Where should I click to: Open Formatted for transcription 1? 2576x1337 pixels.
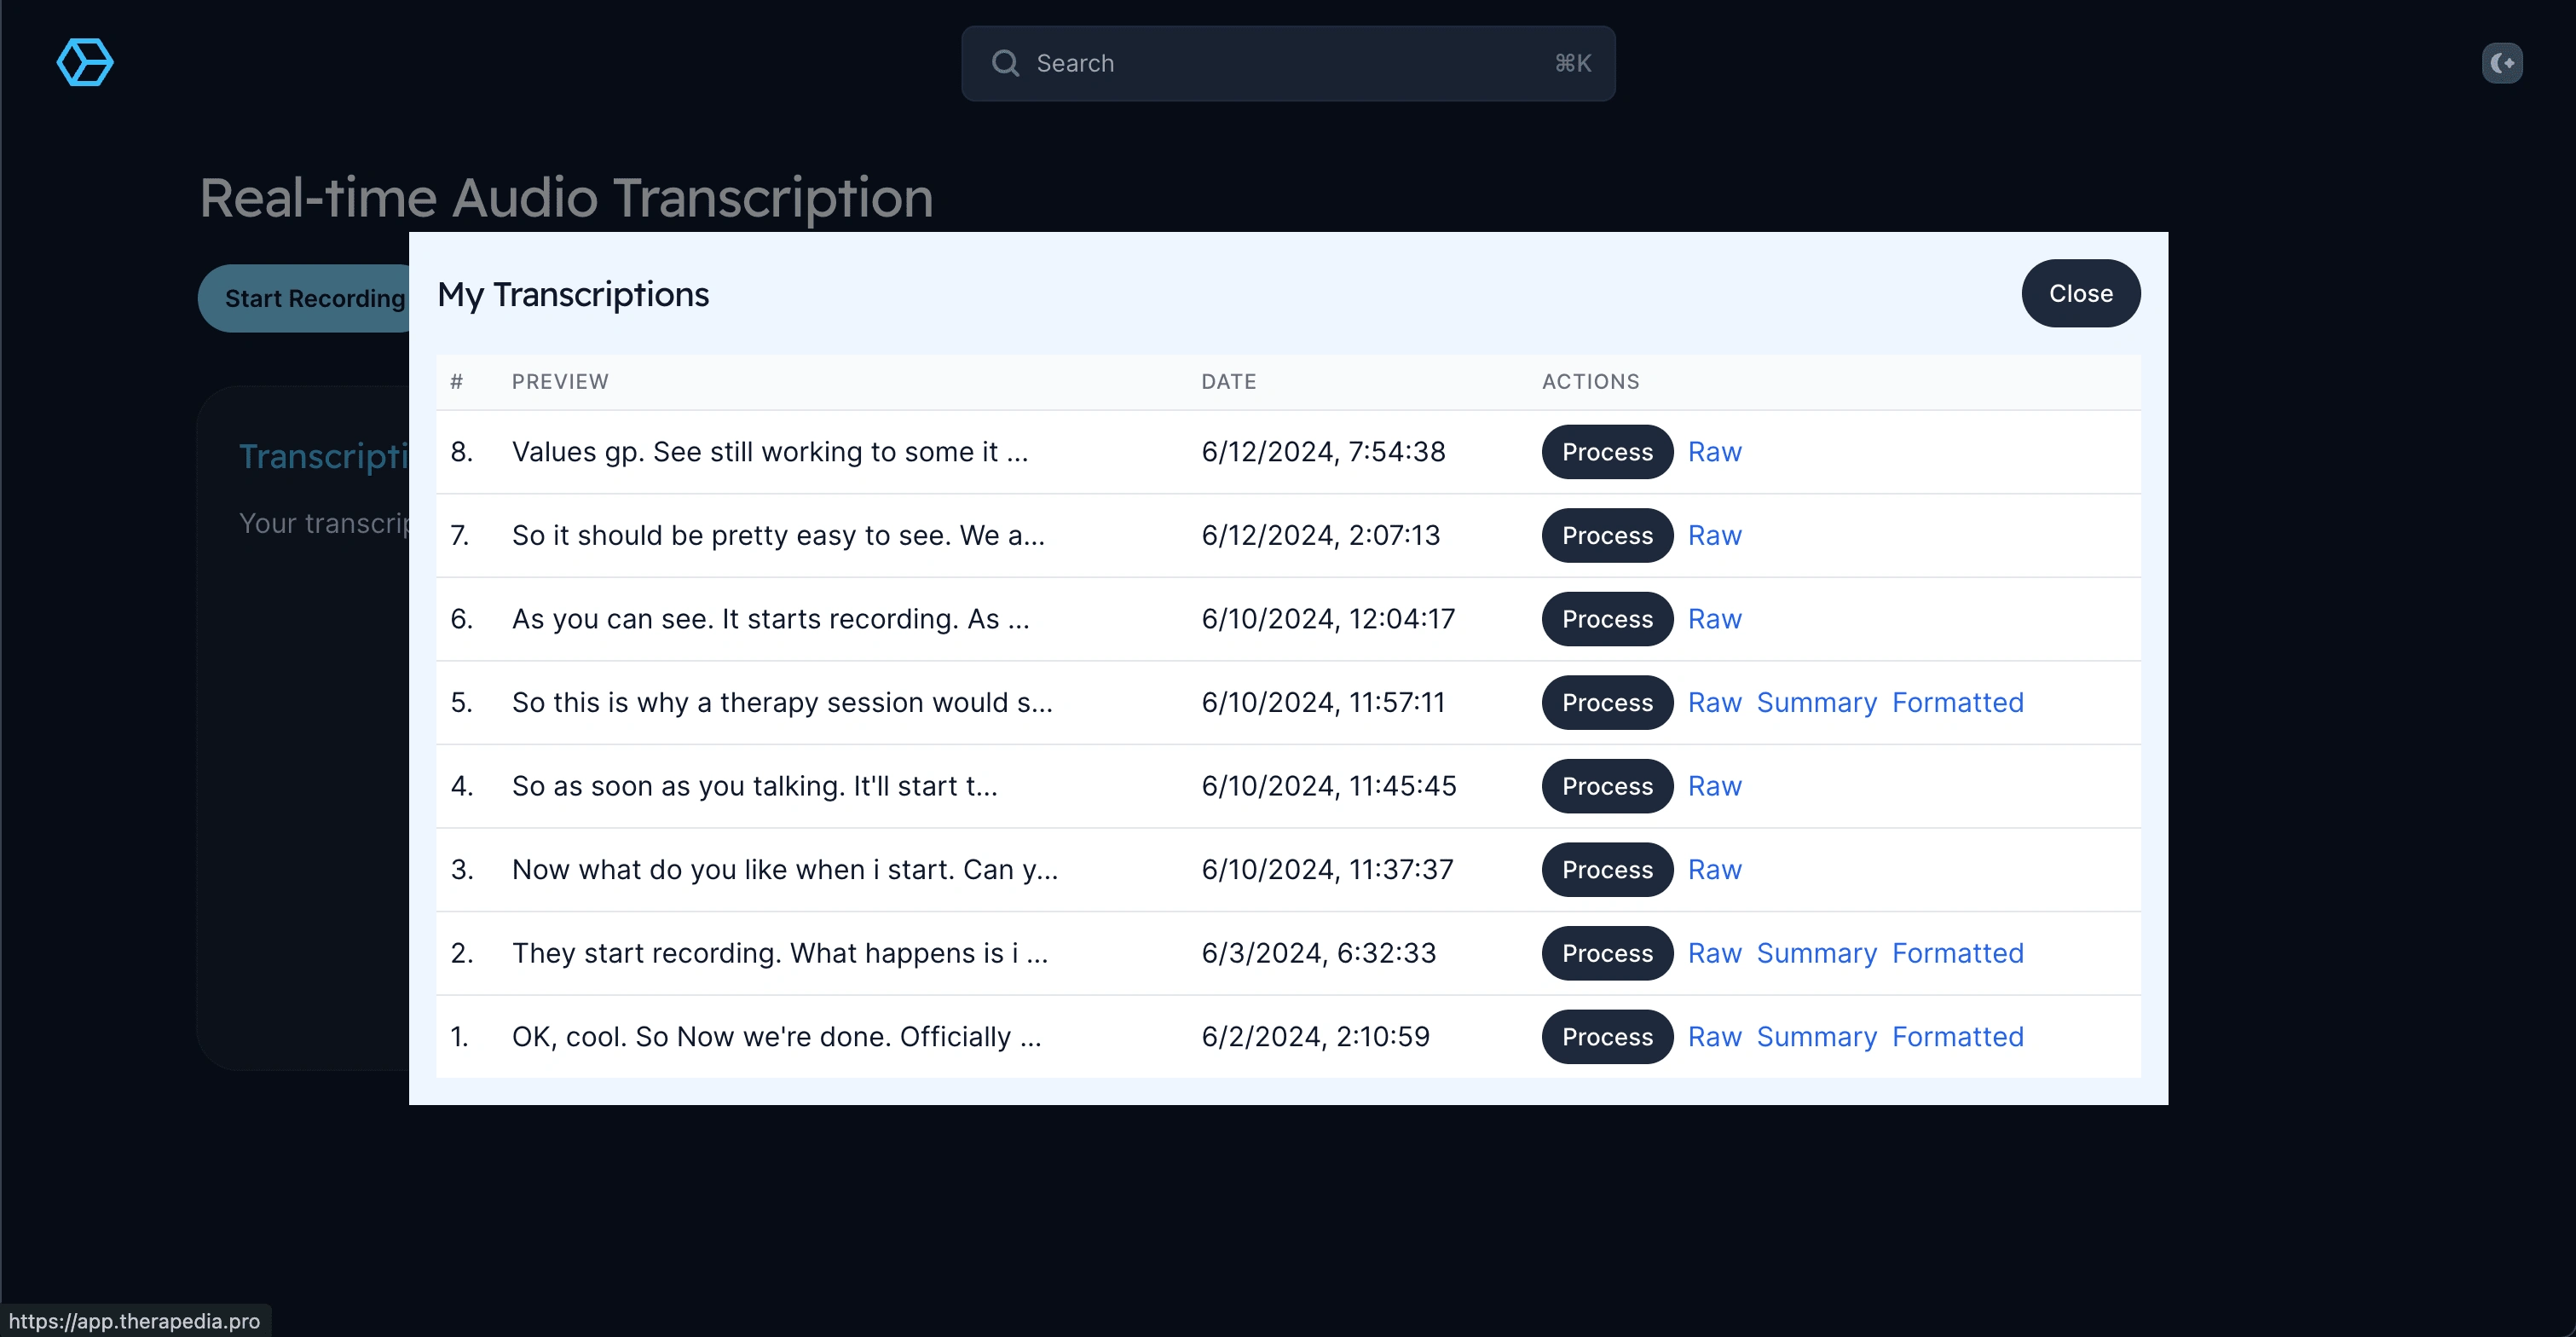(x=1957, y=1036)
